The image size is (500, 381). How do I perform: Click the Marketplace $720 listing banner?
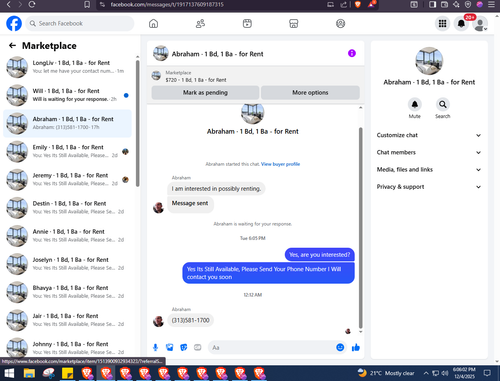[x=256, y=76]
